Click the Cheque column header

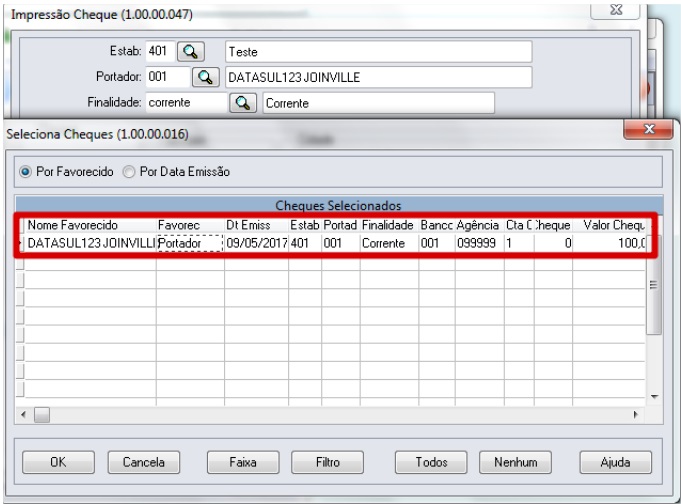553,225
